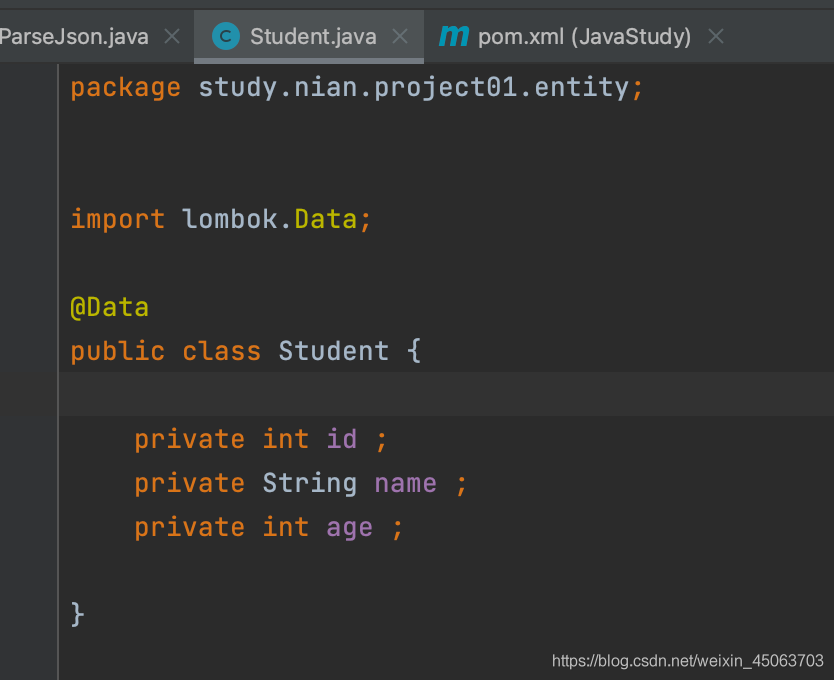Click the name field of type String

(x=405, y=482)
